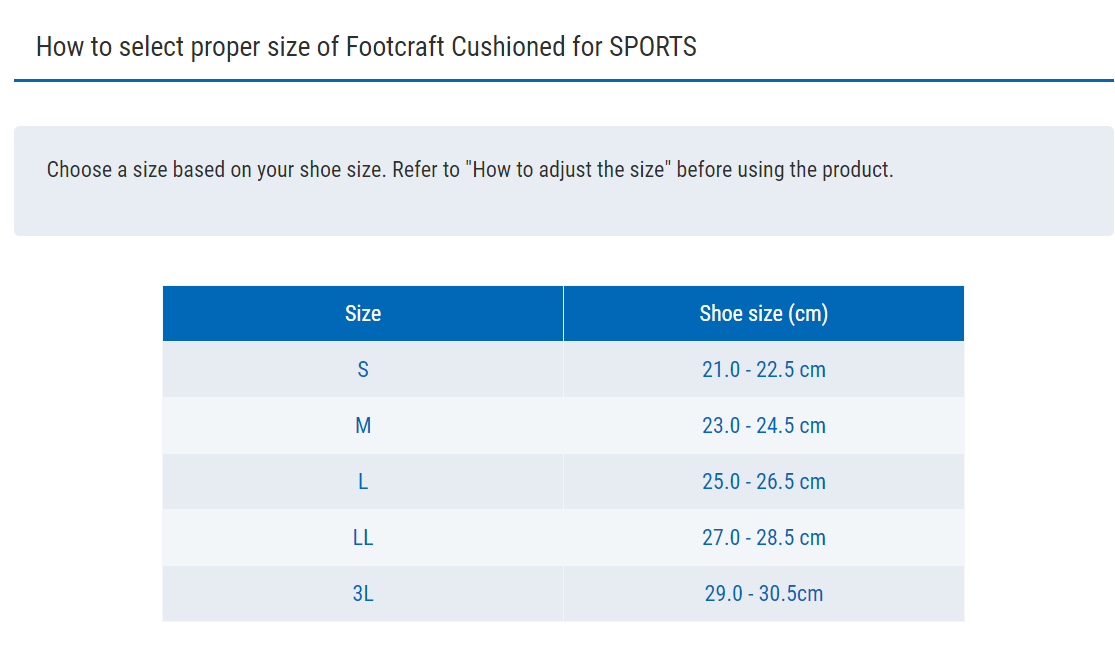Select the LL size cell
This screenshot has width=1115, height=656.
point(363,538)
